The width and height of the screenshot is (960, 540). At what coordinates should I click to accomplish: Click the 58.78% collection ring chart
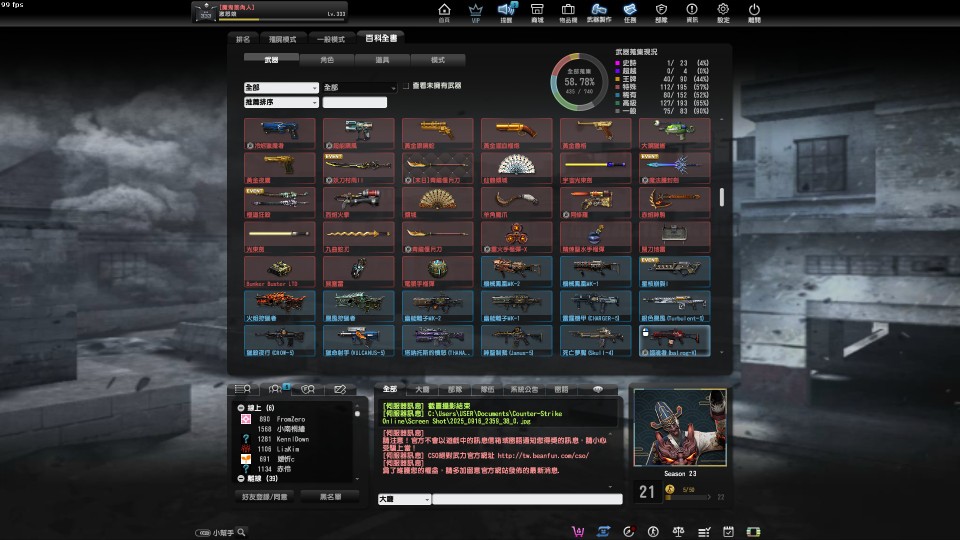[579, 82]
